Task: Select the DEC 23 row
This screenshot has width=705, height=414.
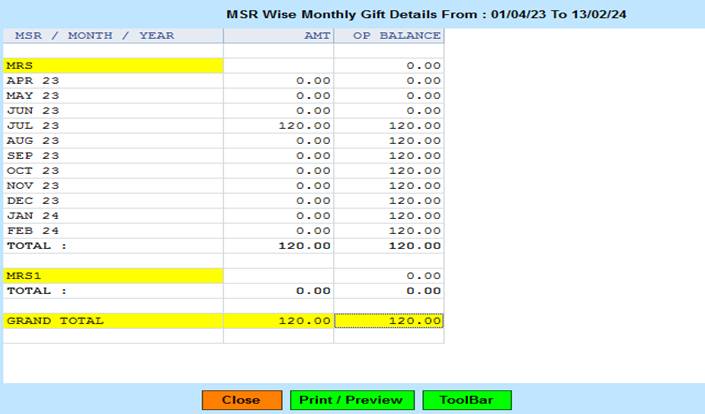Action: [113, 200]
